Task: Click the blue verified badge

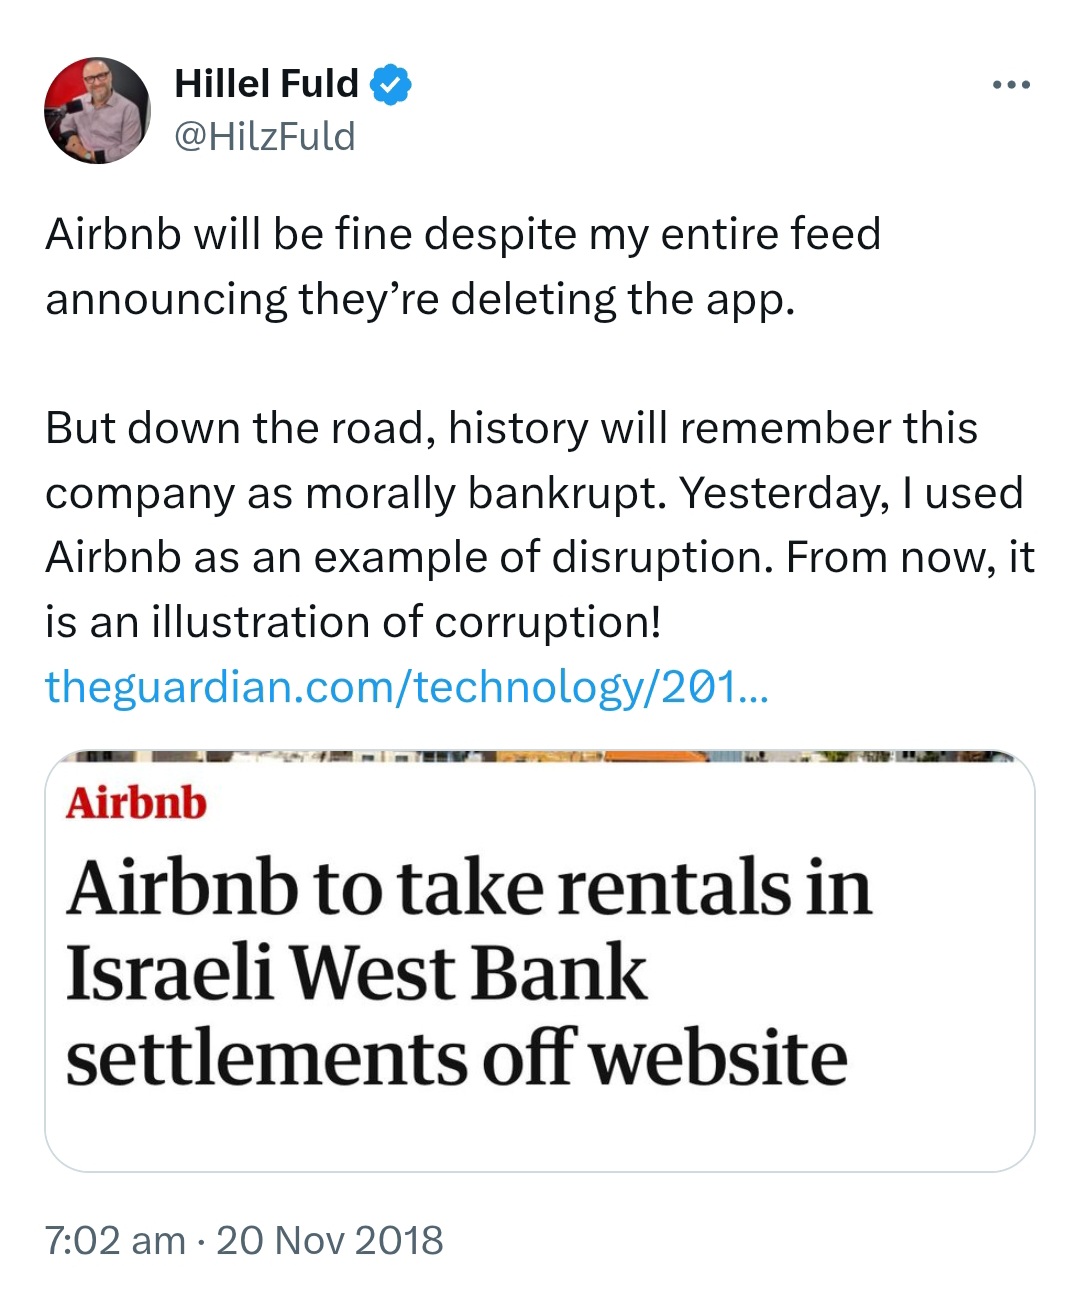Action: pyautogui.click(x=391, y=84)
